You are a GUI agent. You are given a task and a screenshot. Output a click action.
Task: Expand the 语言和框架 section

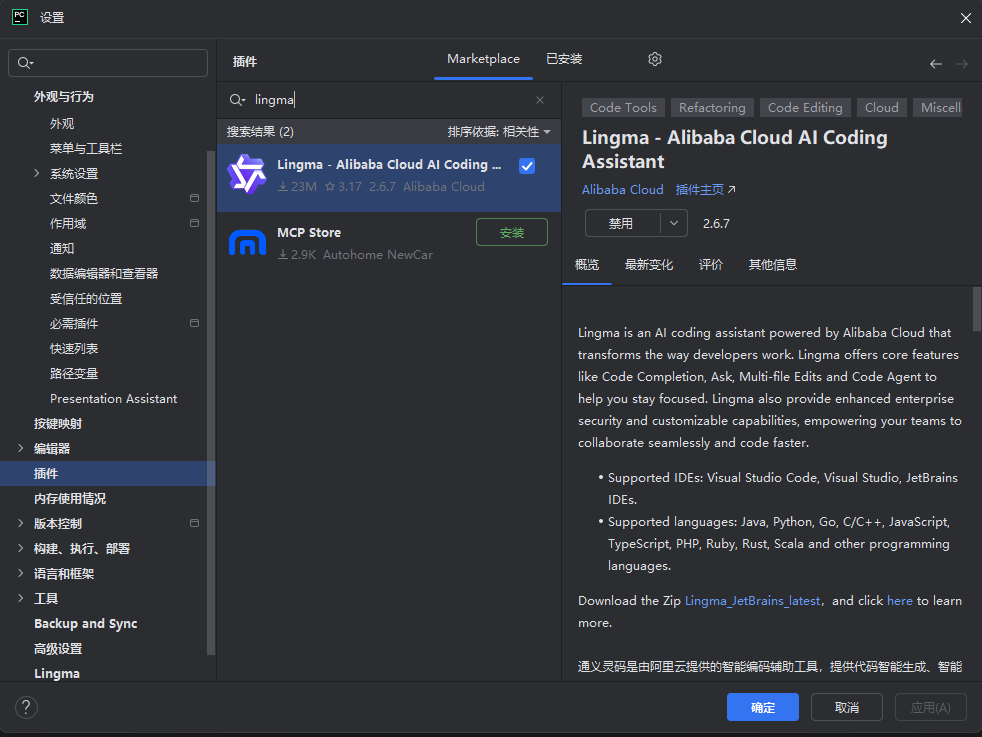tap(21, 573)
